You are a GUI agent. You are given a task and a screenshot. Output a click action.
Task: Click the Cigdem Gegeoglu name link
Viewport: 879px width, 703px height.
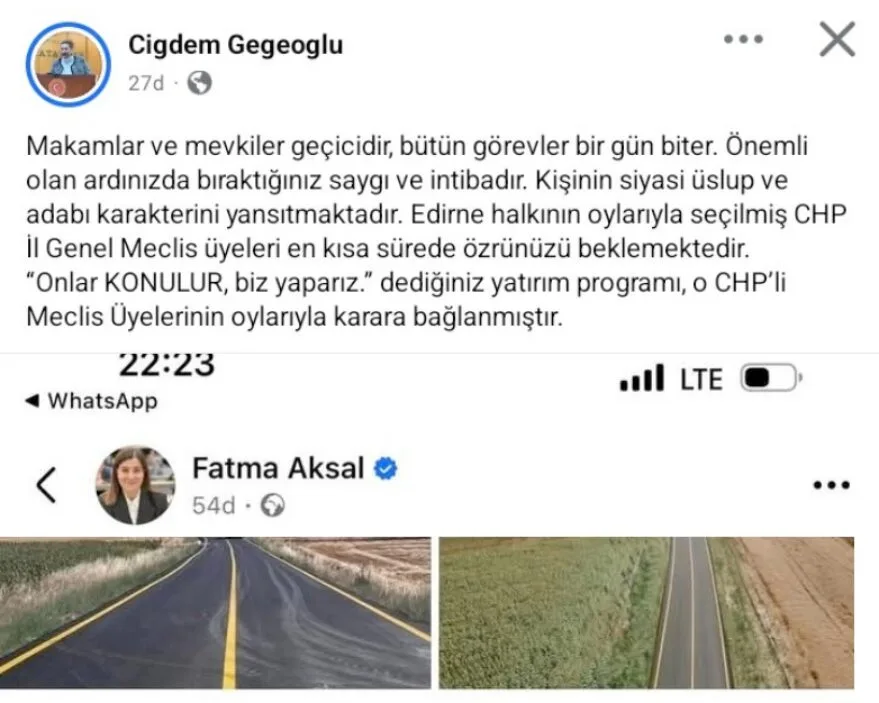tap(235, 45)
